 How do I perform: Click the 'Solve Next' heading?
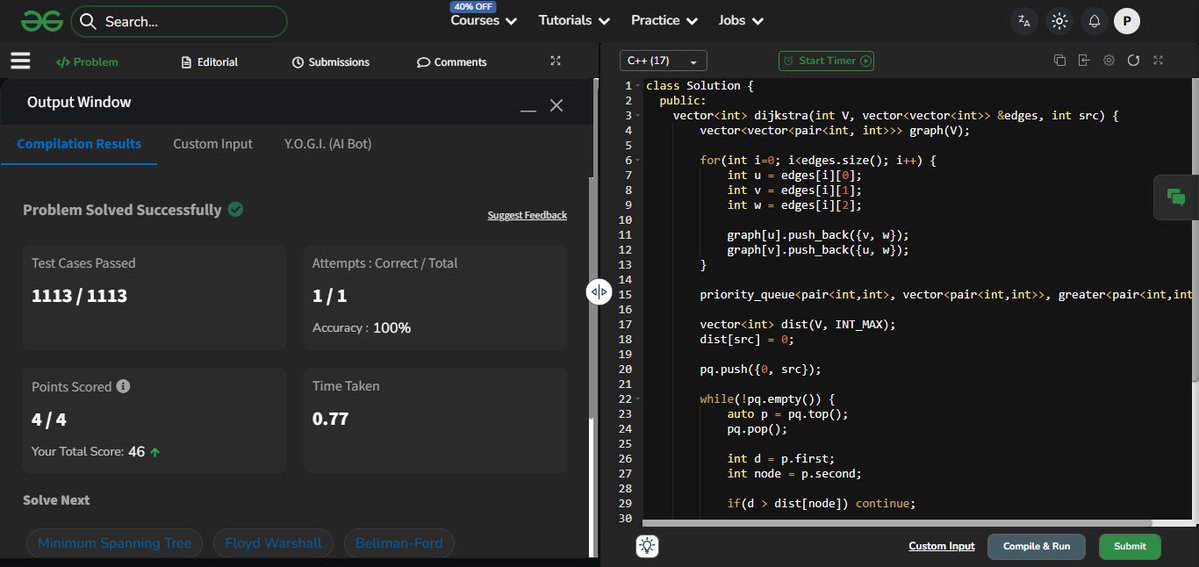57,500
